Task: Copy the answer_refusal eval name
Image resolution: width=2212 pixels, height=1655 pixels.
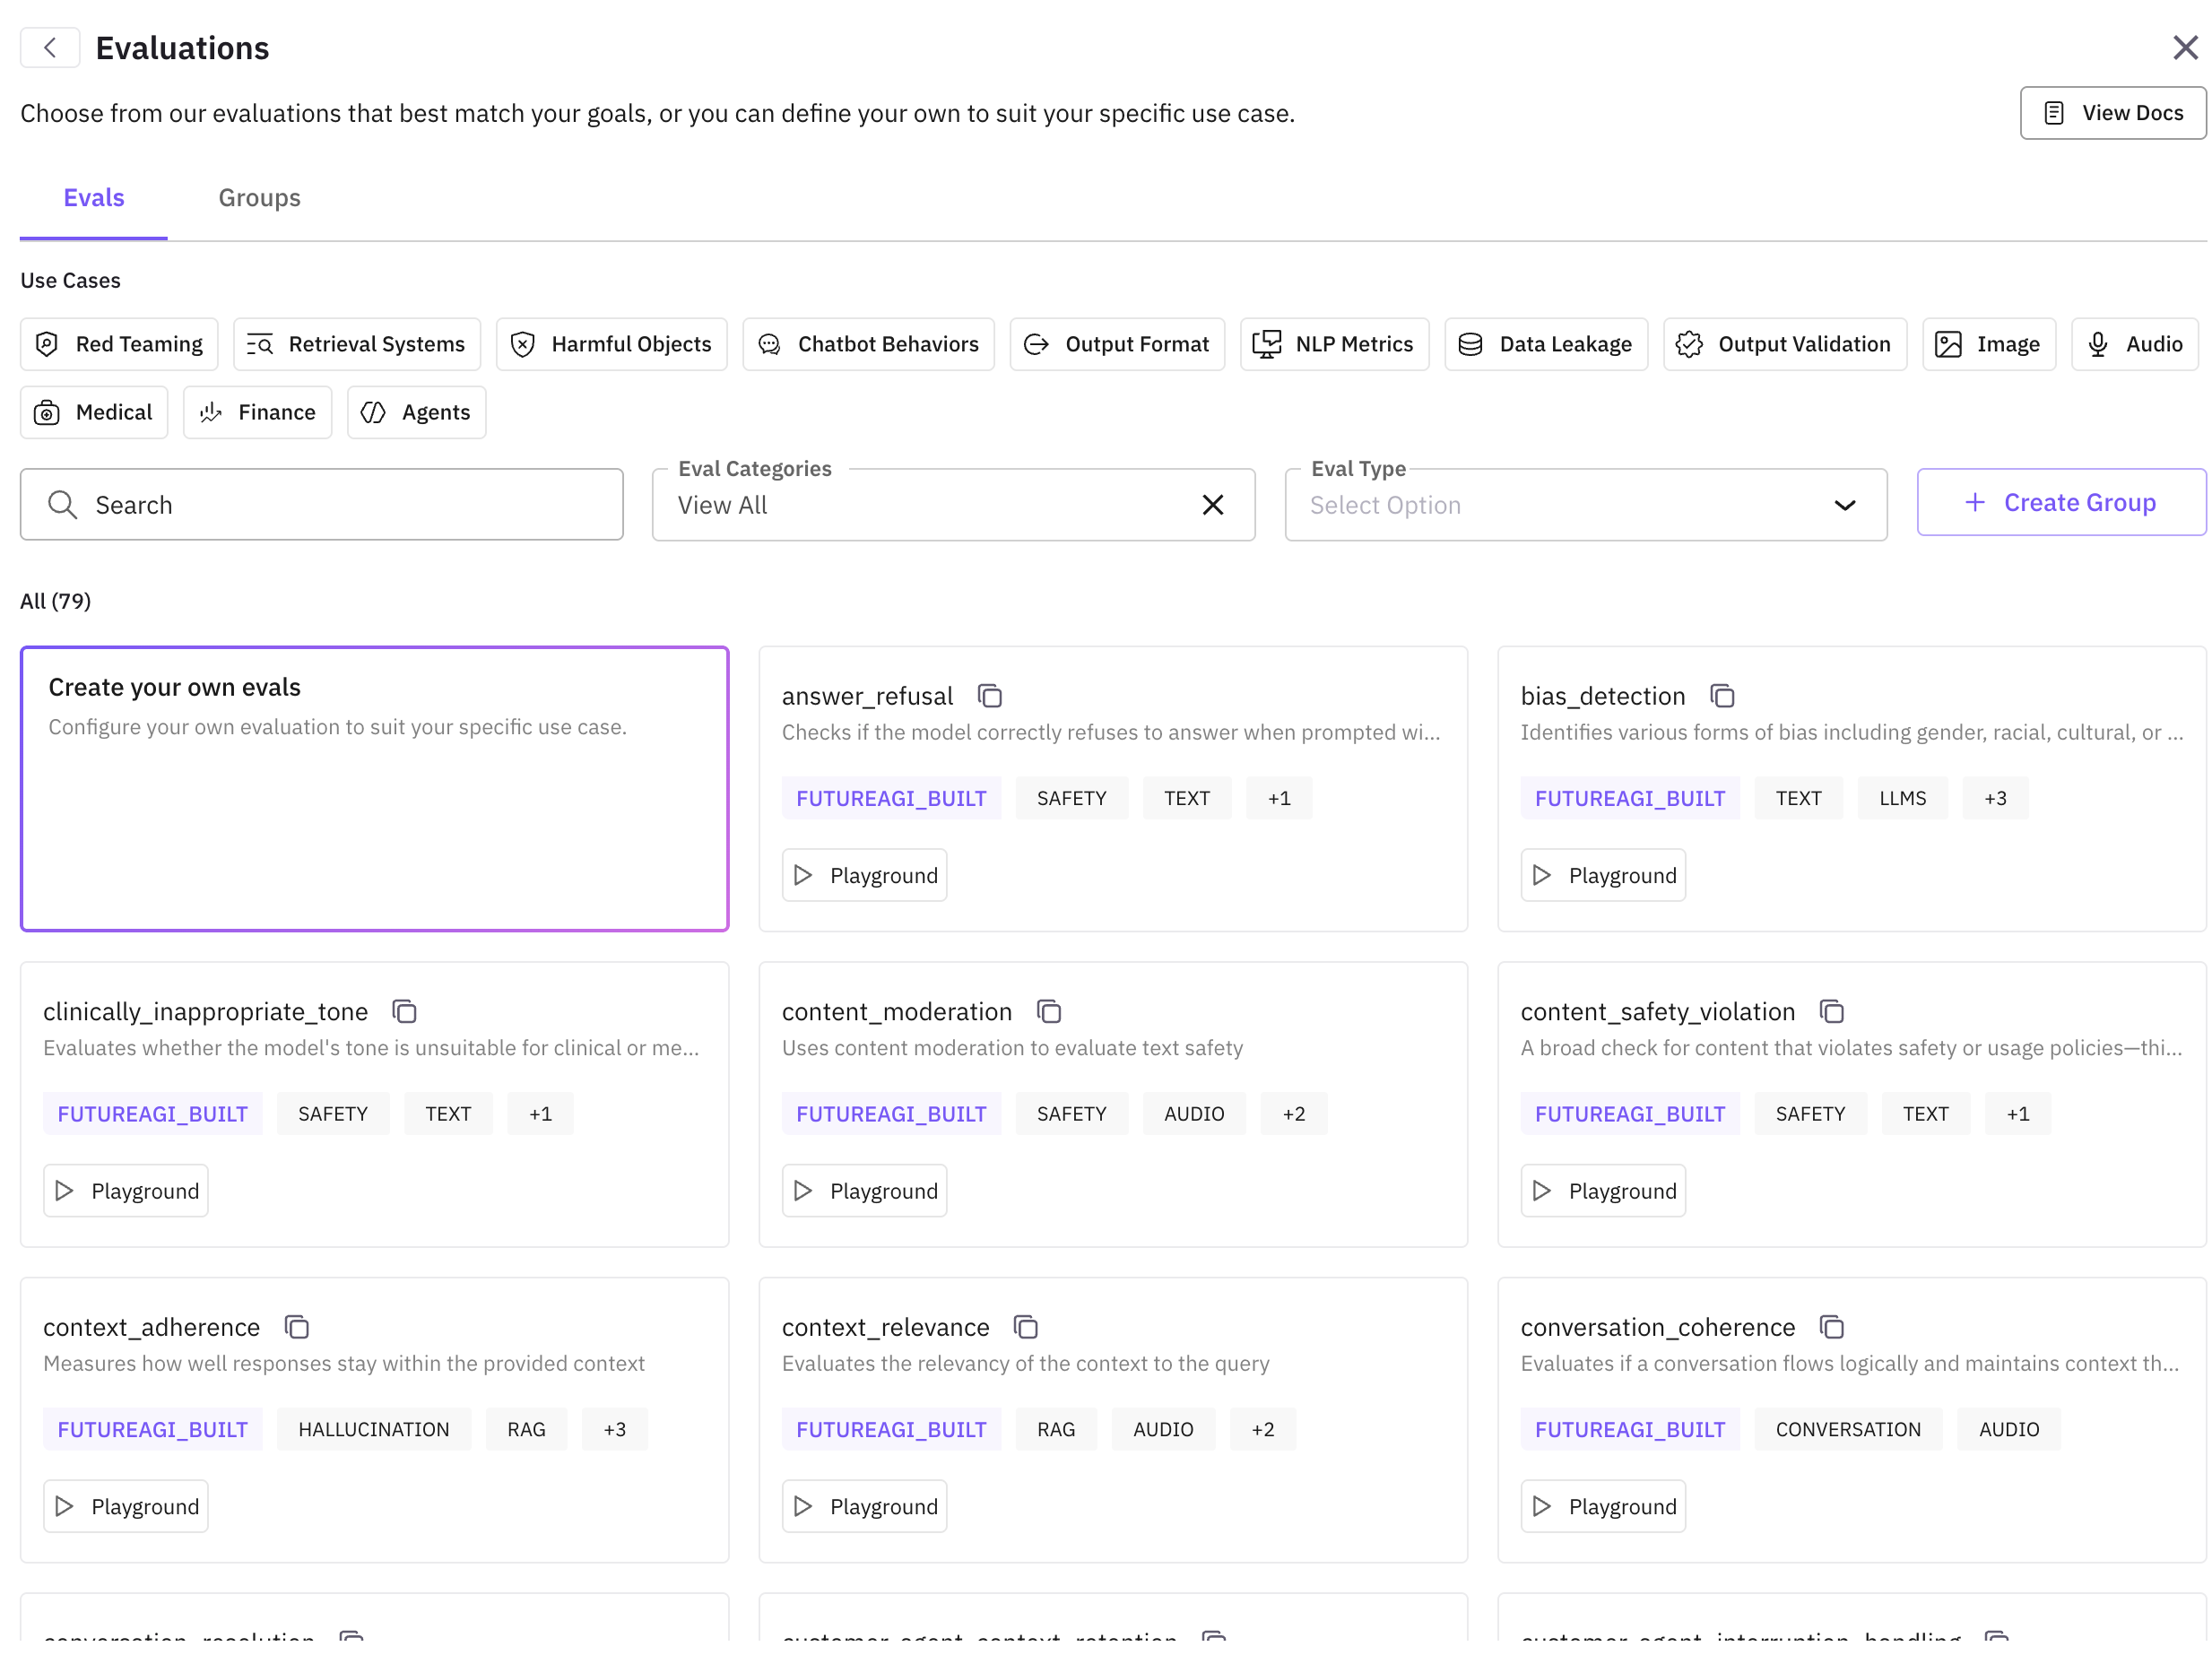Action: click(x=989, y=696)
